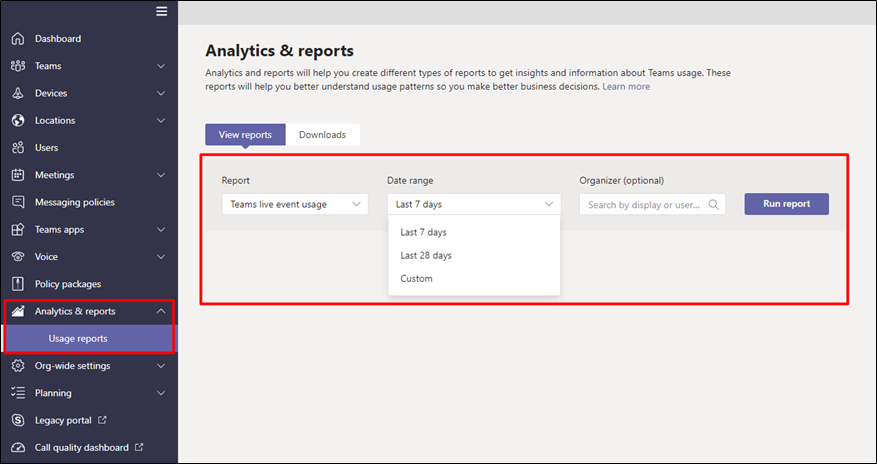
Task: Click the Analytics & reports page heading
Action: pyautogui.click(x=280, y=51)
